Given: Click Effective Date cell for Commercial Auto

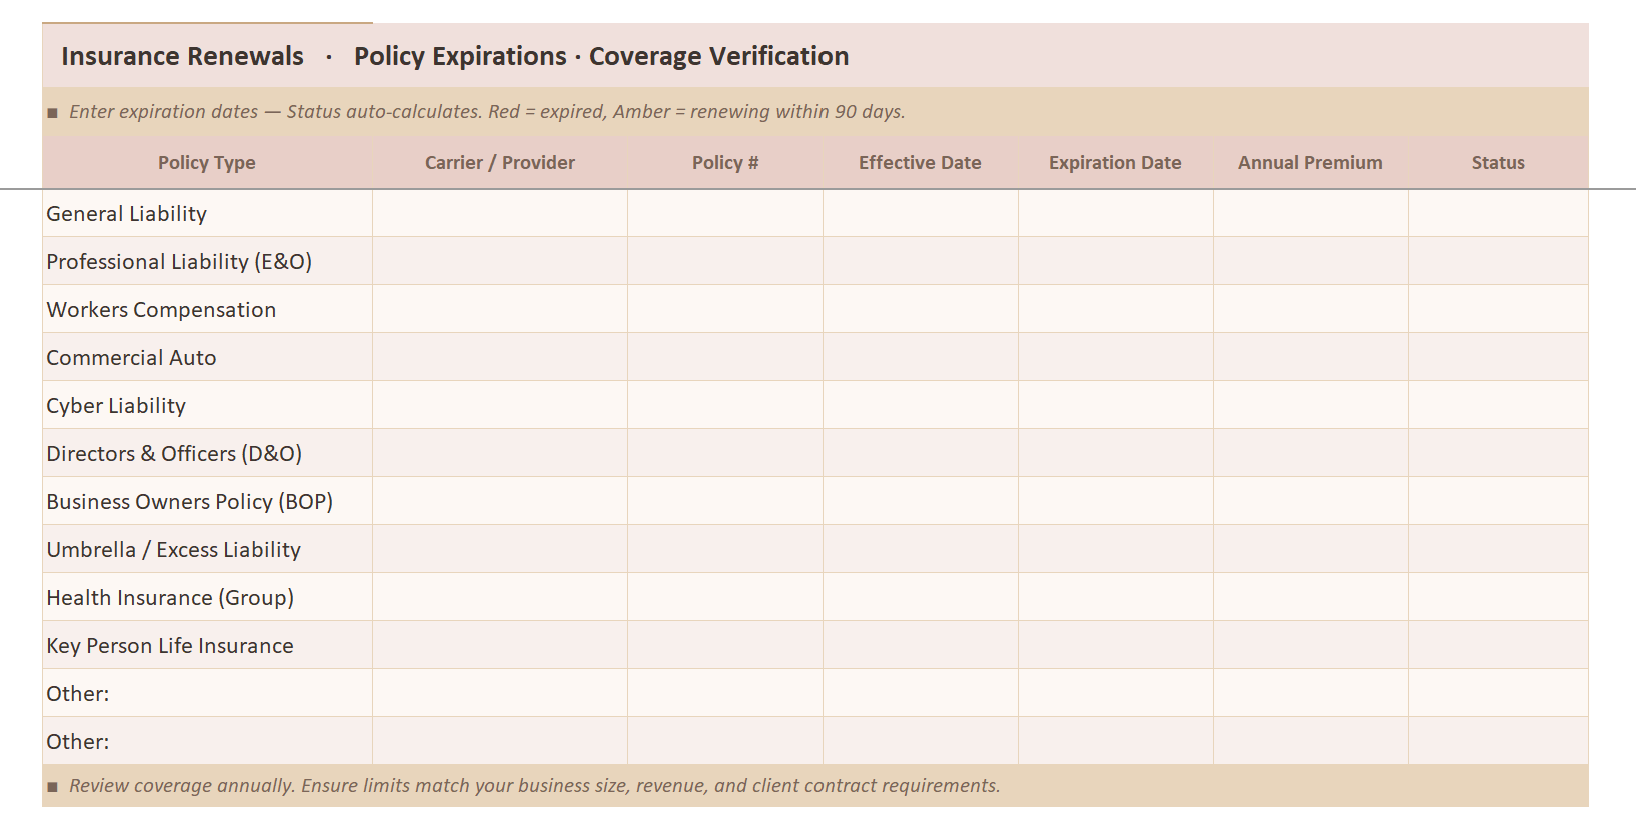Looking at the screenshot, I should (x=920, y=357).
